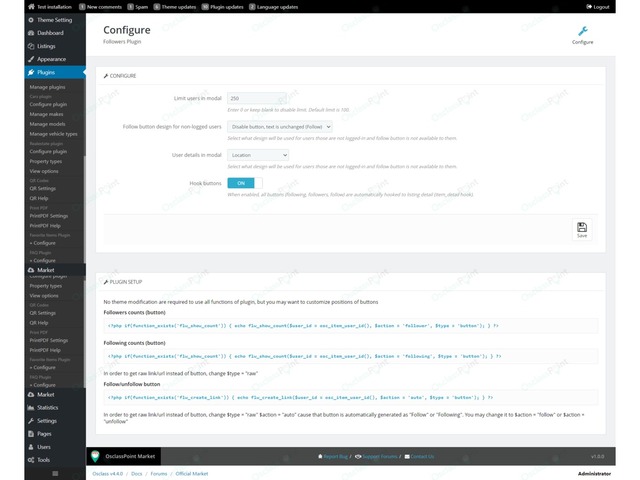Open New comments in the top bar

(x=100, y=7)
